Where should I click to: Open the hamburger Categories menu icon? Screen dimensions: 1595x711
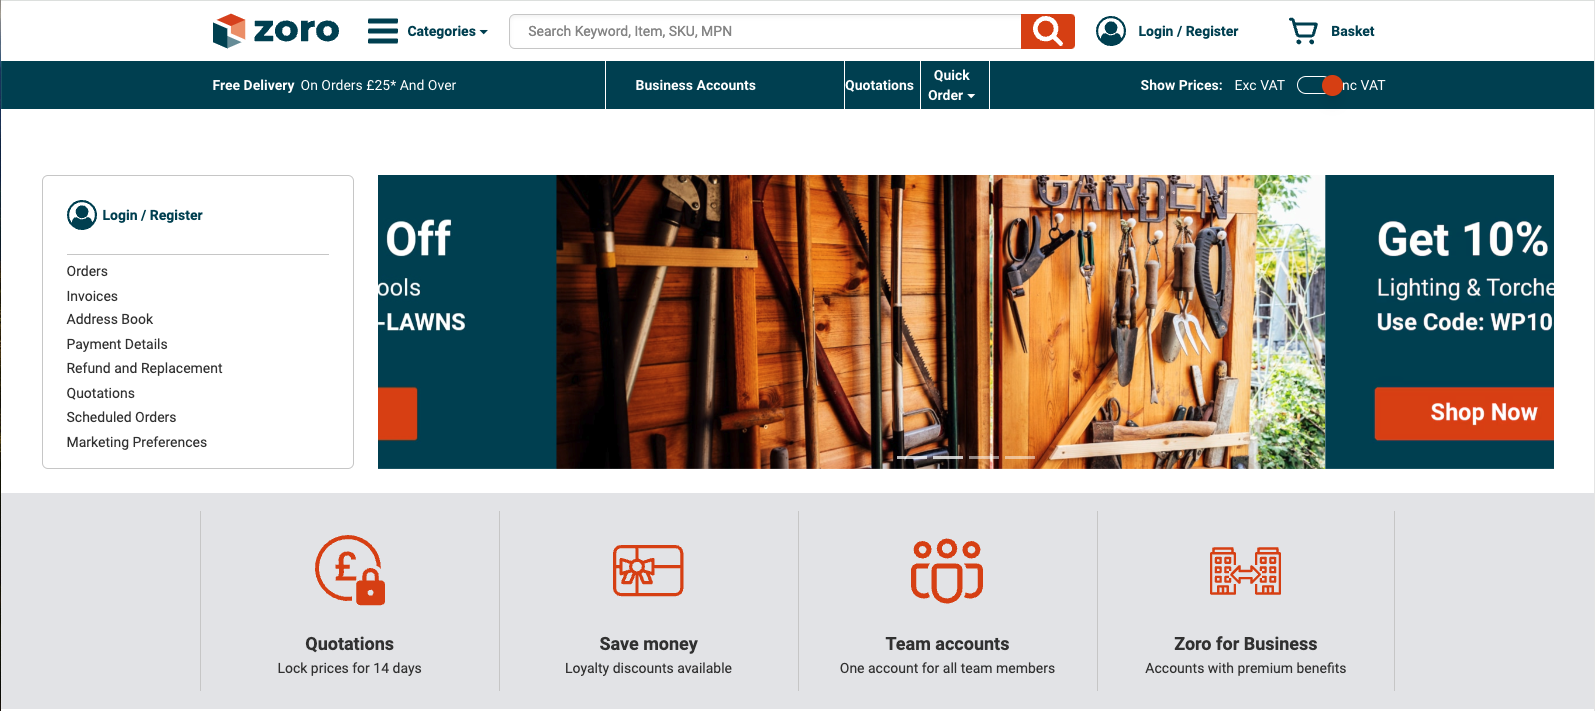383,31
